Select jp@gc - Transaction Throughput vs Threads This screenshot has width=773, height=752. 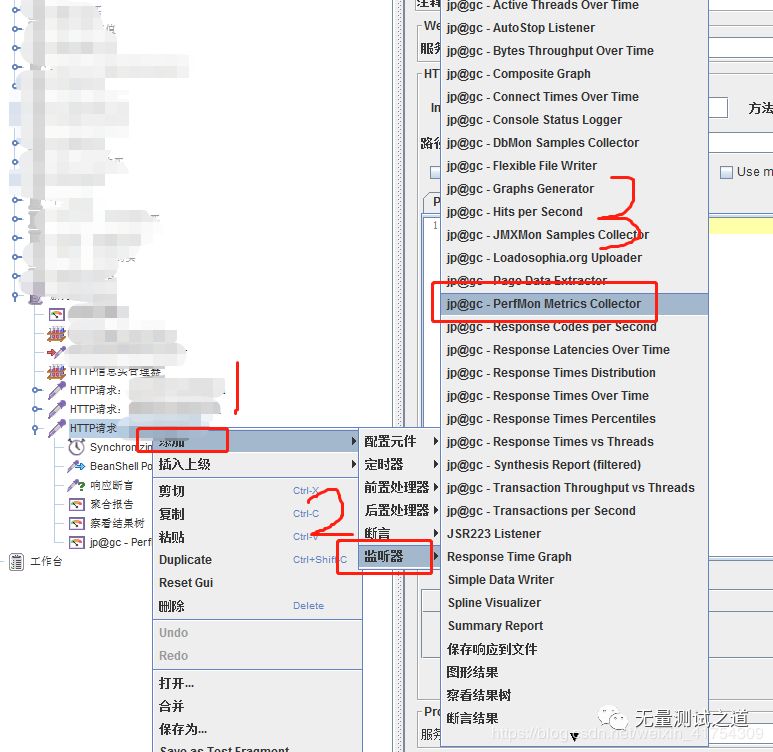(574, 488)
